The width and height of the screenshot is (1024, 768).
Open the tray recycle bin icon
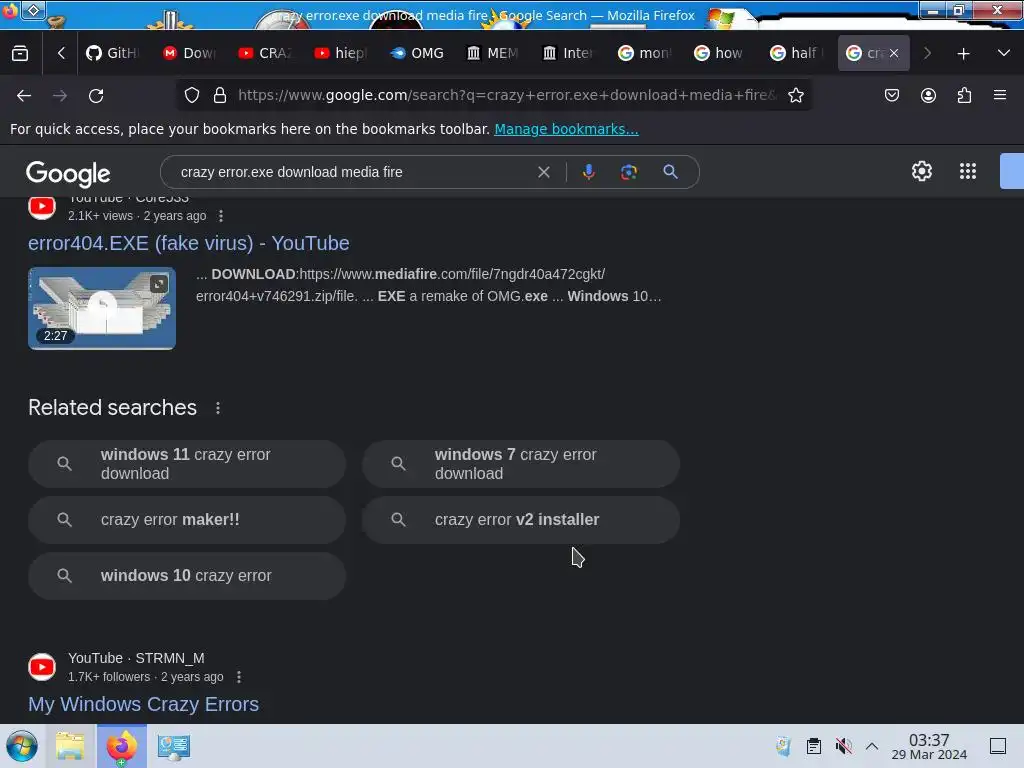783,746
